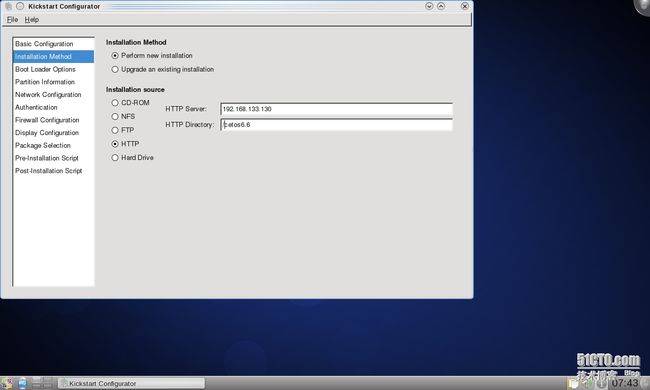The image size is (650, 390).
Task: Select CD-ROM as installation source
Action: [x=130, y=102]
